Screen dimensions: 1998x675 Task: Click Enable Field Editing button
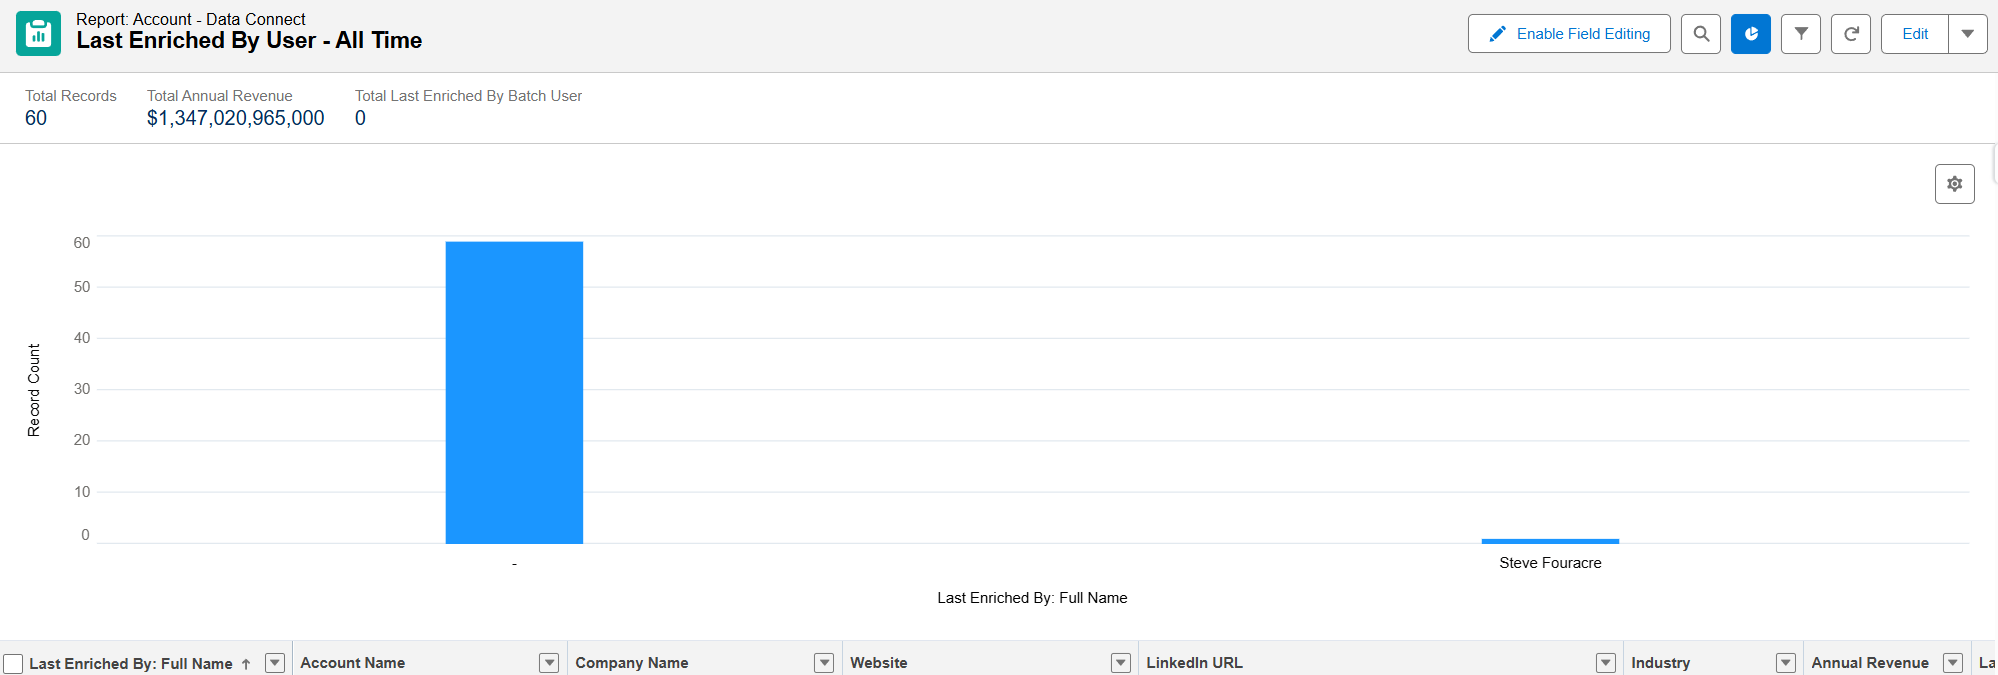(x=1568, y=34)
